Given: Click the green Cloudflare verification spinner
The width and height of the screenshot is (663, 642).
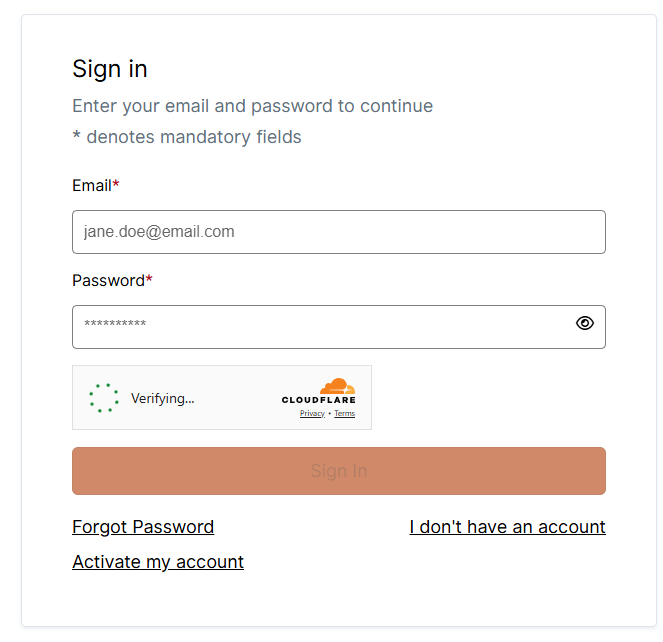Looking at the screenshot, I should 103,398.
